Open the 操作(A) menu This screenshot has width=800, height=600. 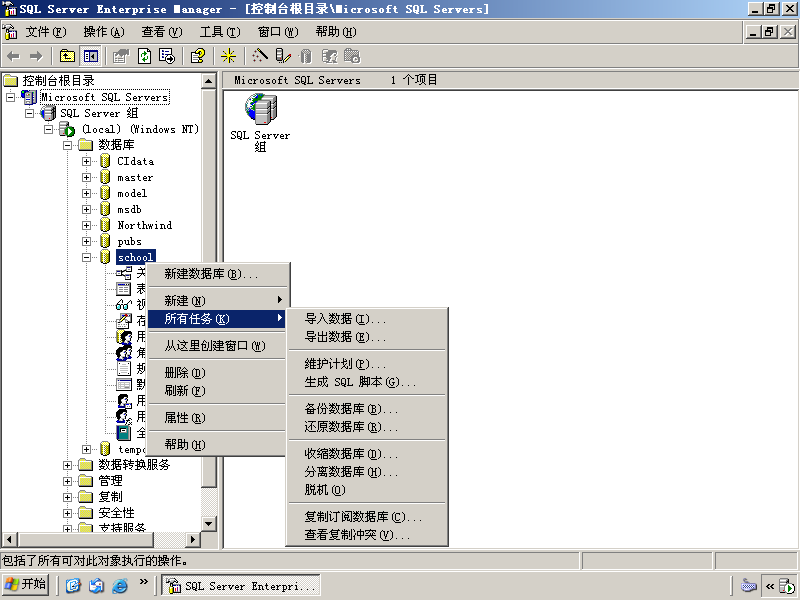coord(104,32)
